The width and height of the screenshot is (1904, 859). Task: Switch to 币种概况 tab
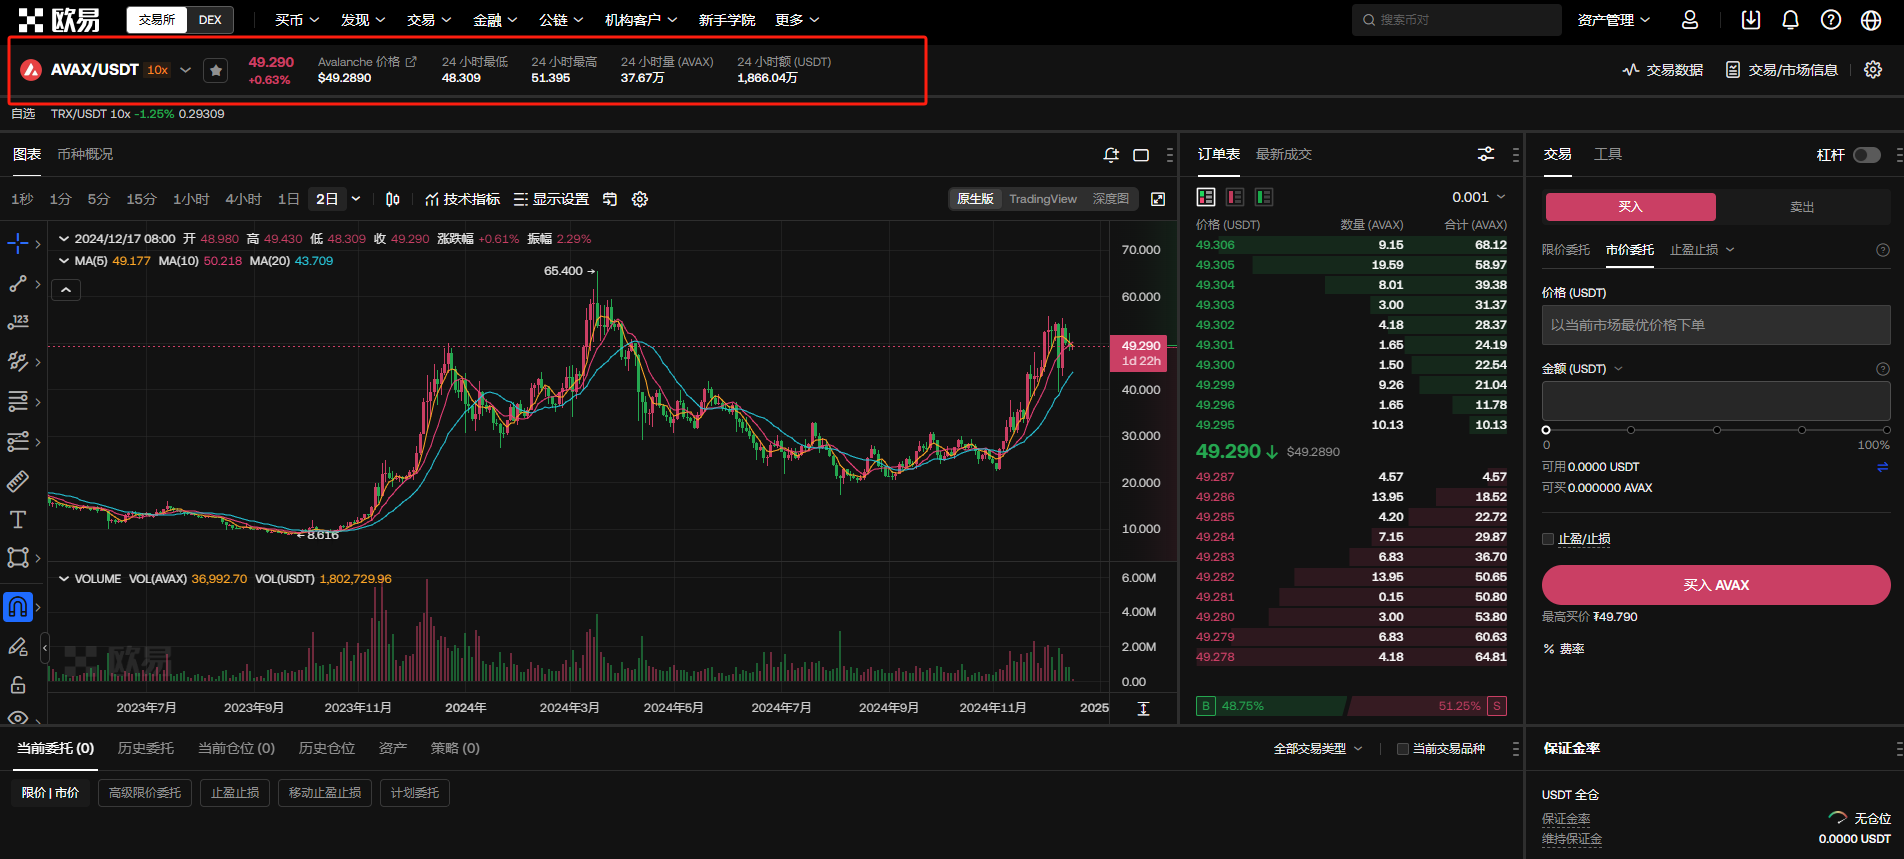click(85, 154)
